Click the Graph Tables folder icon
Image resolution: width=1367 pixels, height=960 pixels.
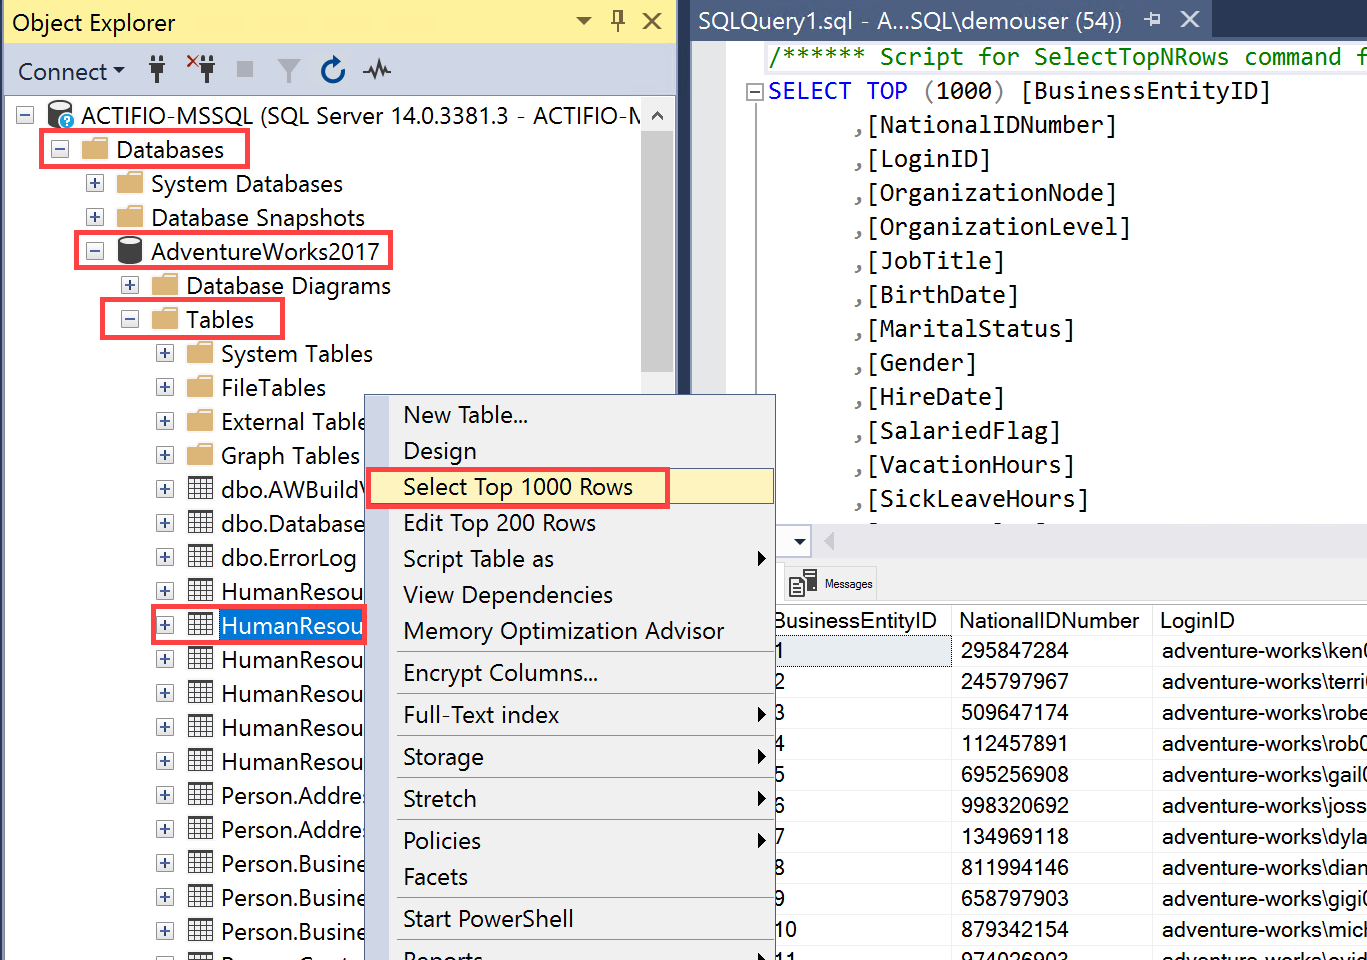pyautogui.click(x=200, y=455)
